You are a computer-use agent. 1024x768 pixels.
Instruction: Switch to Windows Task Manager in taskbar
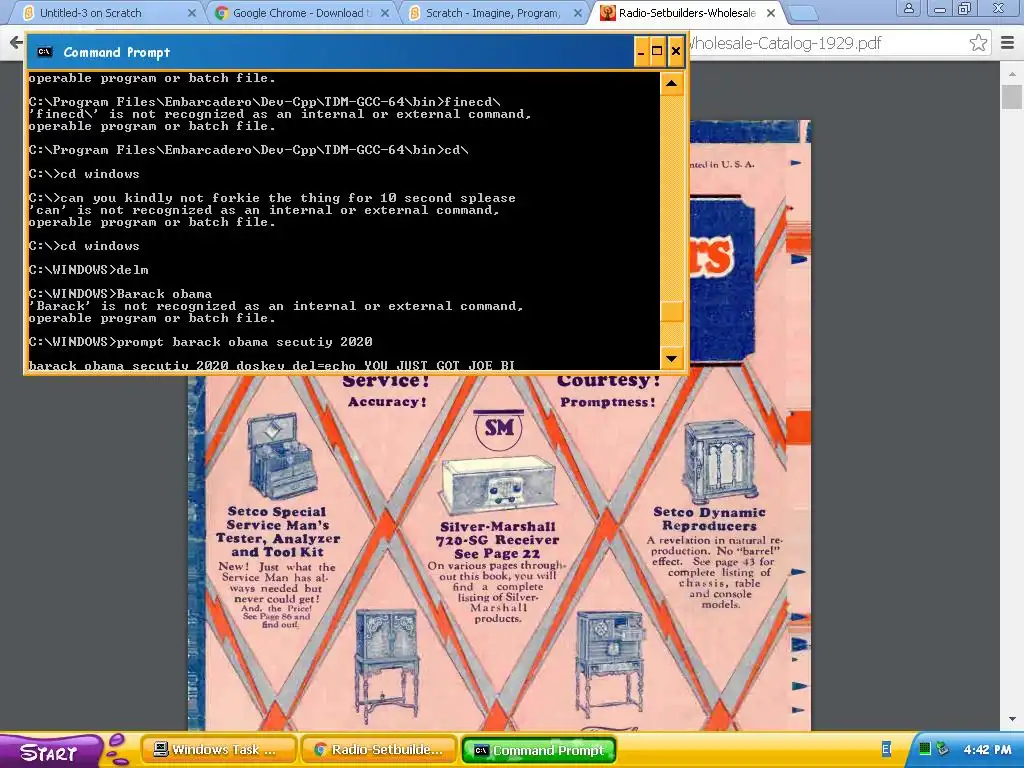218,750
